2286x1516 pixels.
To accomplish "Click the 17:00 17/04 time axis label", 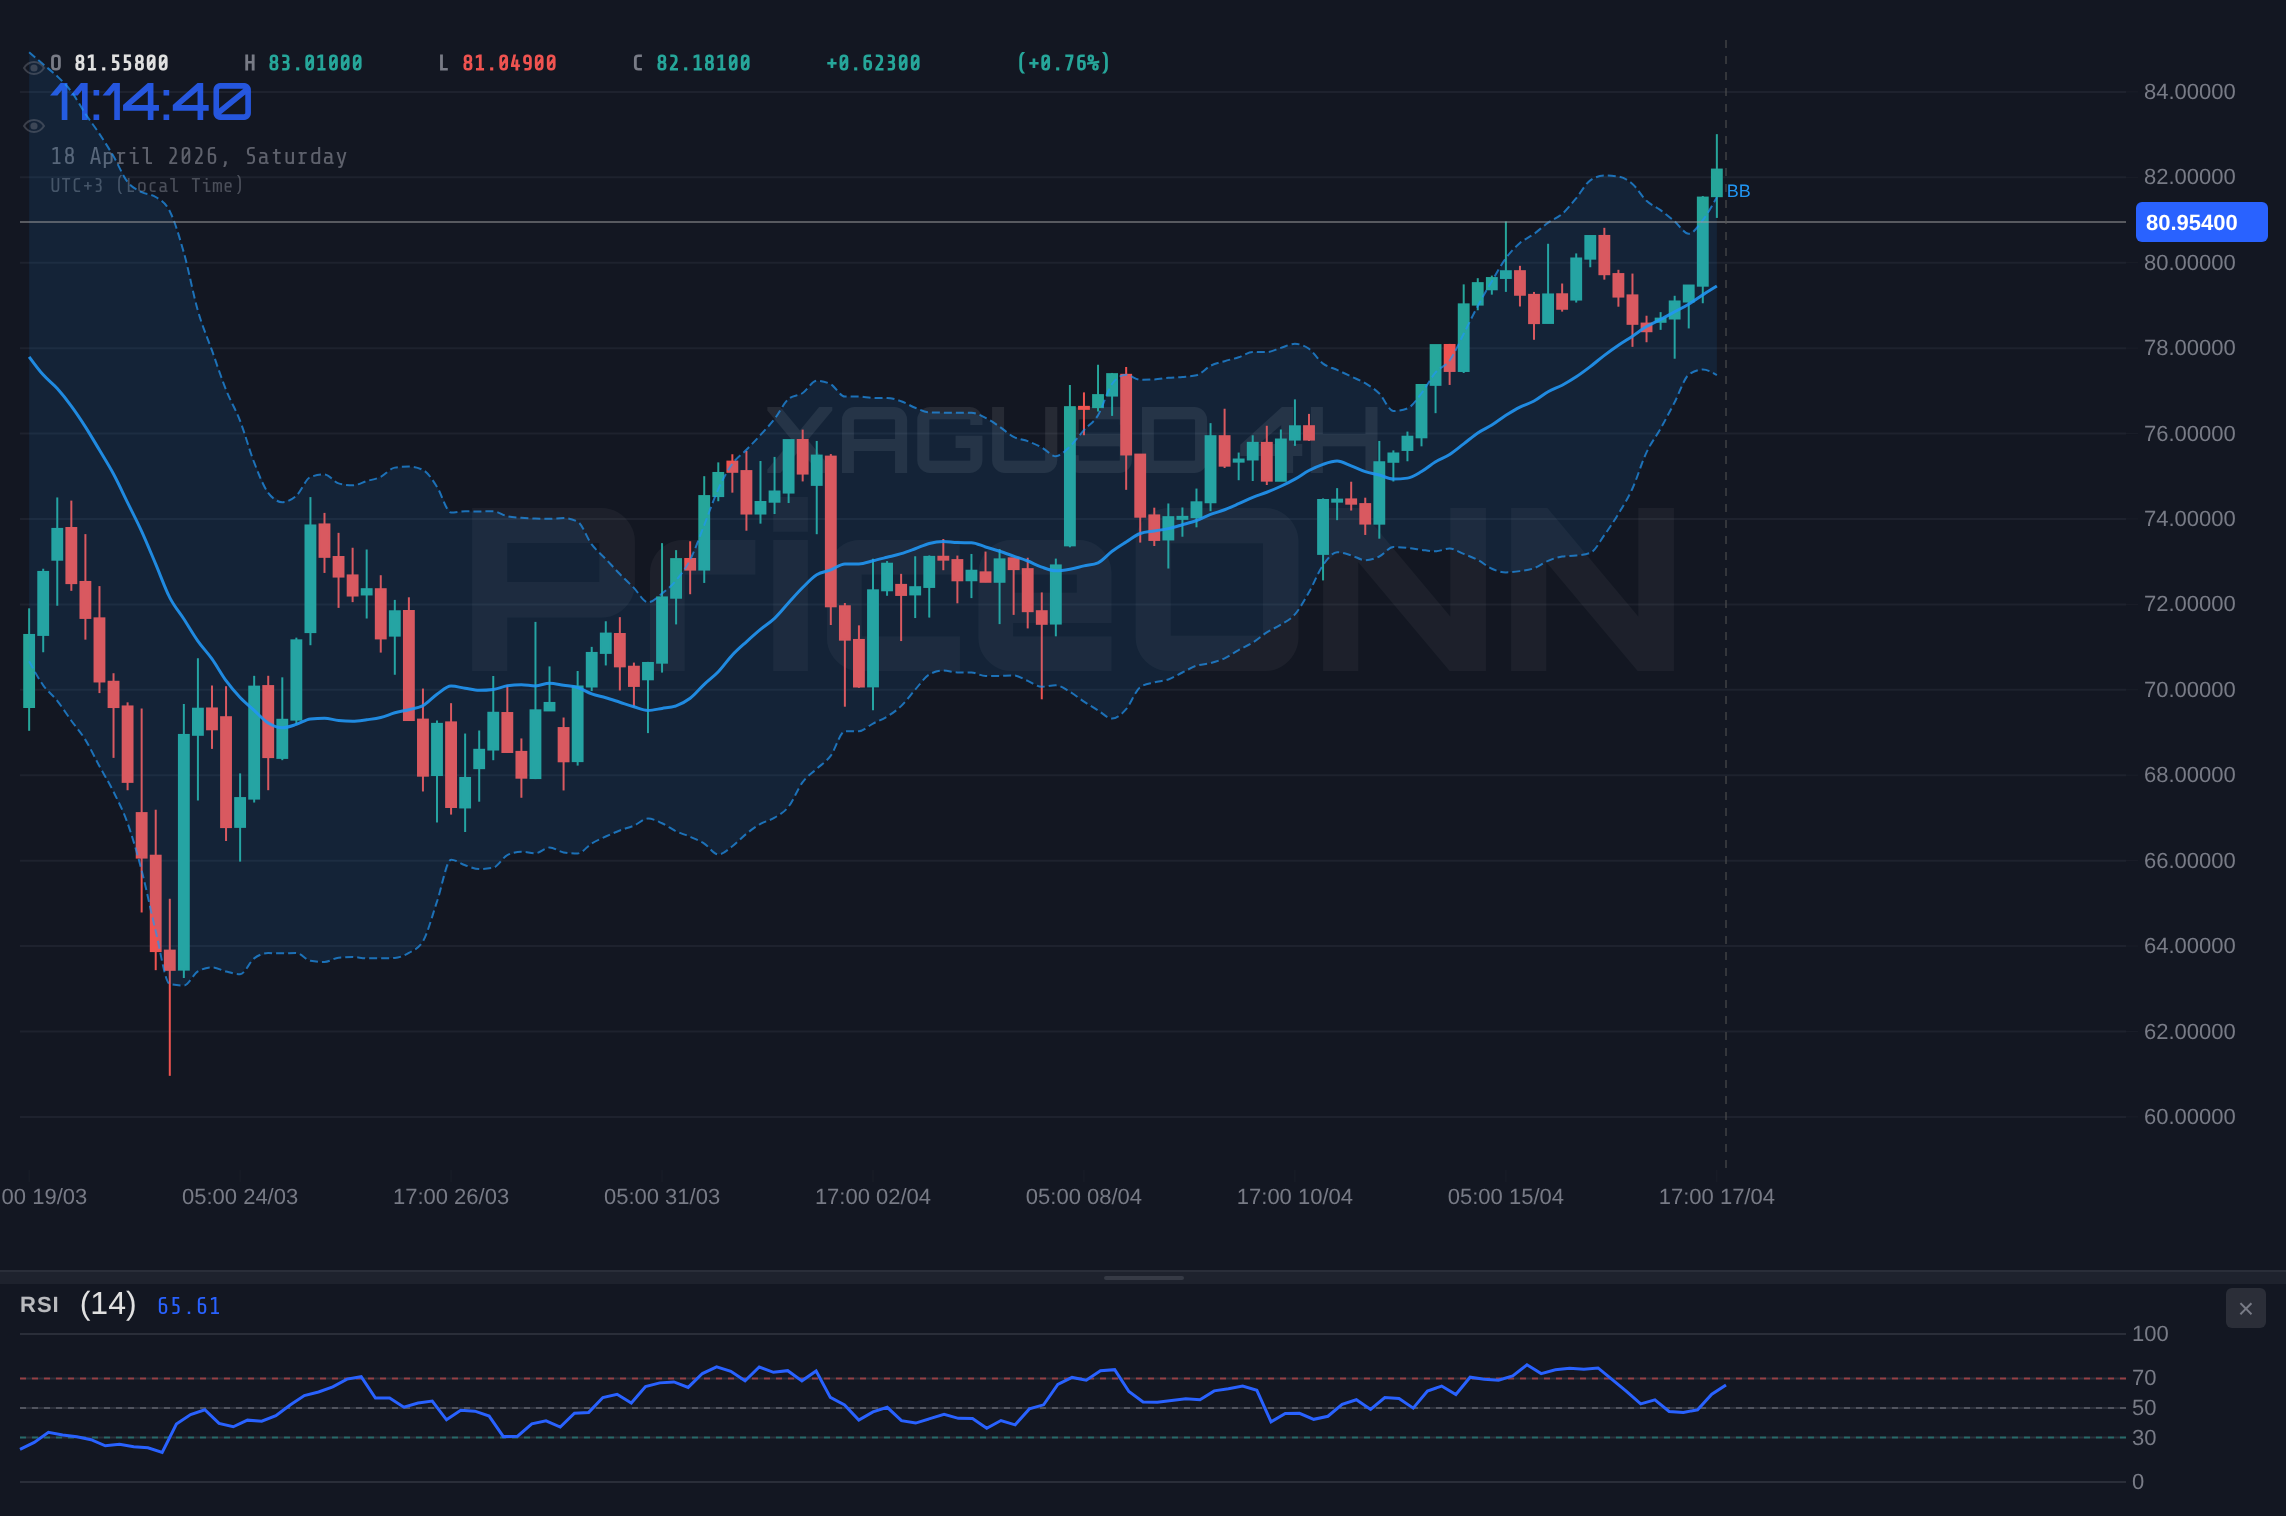I will 1717,1197.
